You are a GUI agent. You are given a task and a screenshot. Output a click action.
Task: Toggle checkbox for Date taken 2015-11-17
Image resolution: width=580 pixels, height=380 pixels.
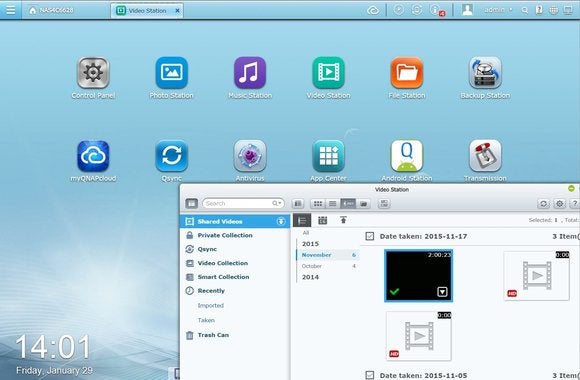pyautogui.click(x=370, y=236)
